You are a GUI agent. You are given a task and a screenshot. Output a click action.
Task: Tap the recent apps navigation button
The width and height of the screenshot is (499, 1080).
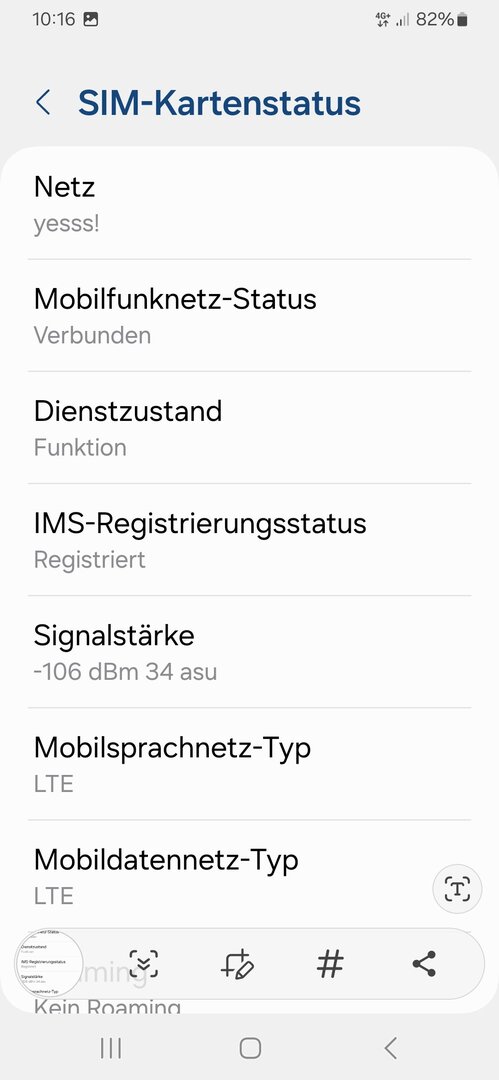[110, 1048]
